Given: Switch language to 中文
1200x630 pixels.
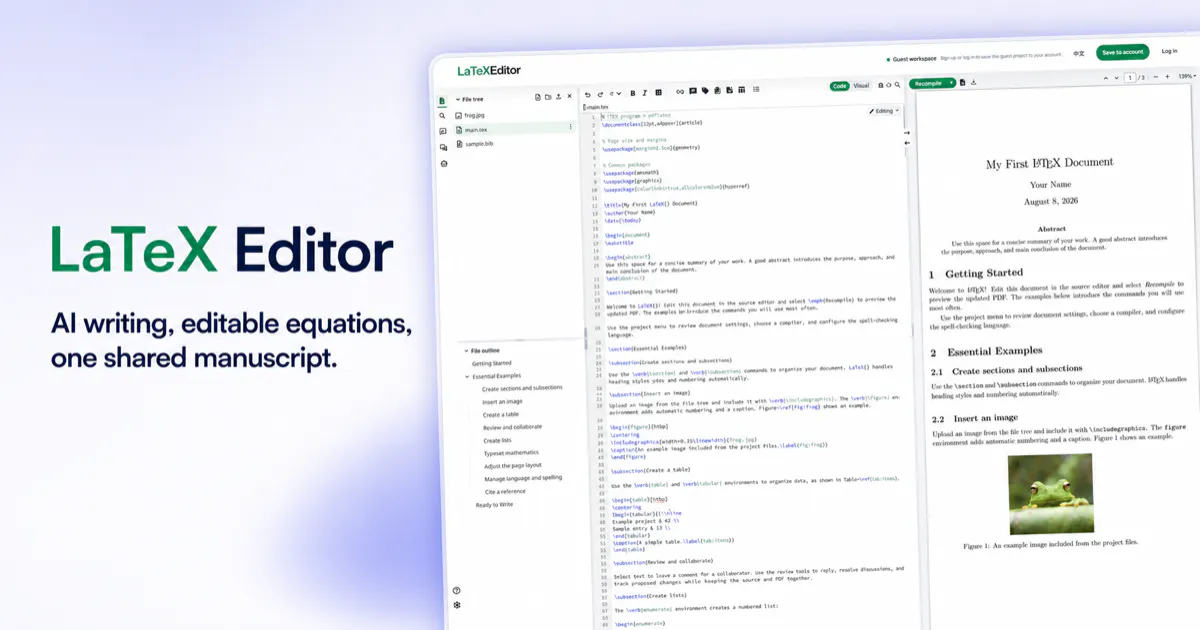Looking at the screenshot, I should click(x=1079, y=53).
